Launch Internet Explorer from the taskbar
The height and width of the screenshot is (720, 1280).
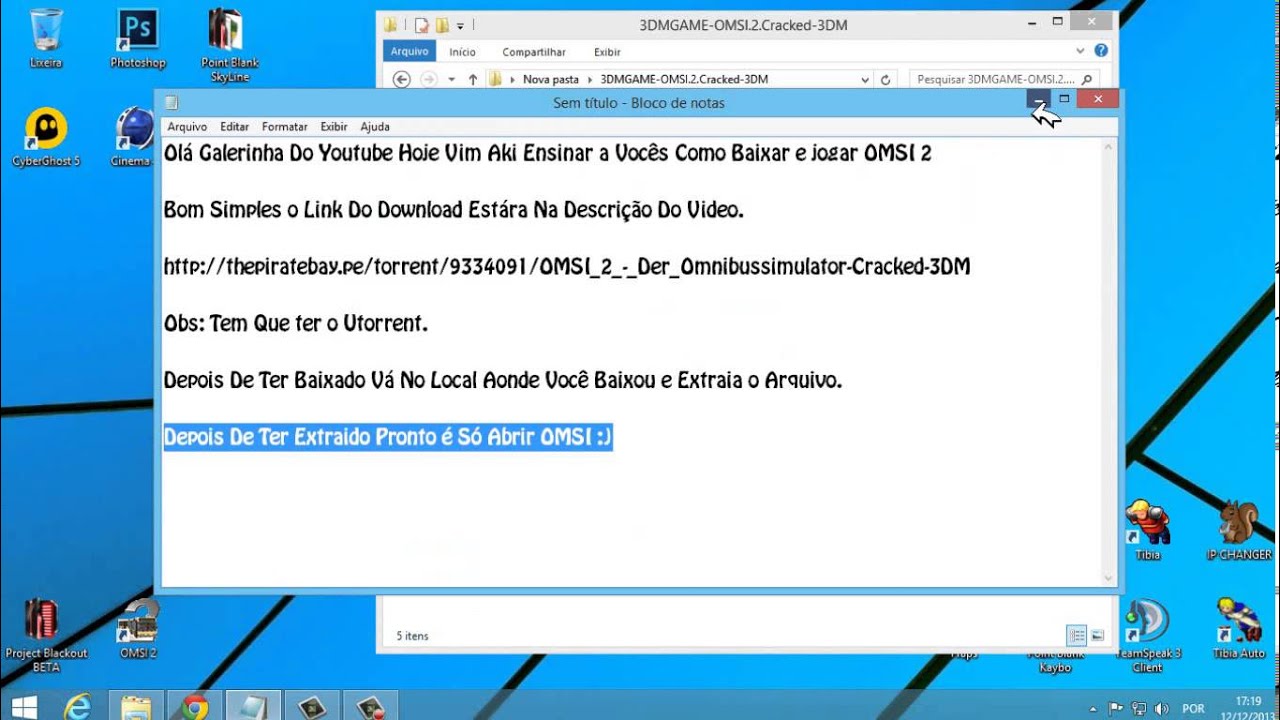point(78,707)
